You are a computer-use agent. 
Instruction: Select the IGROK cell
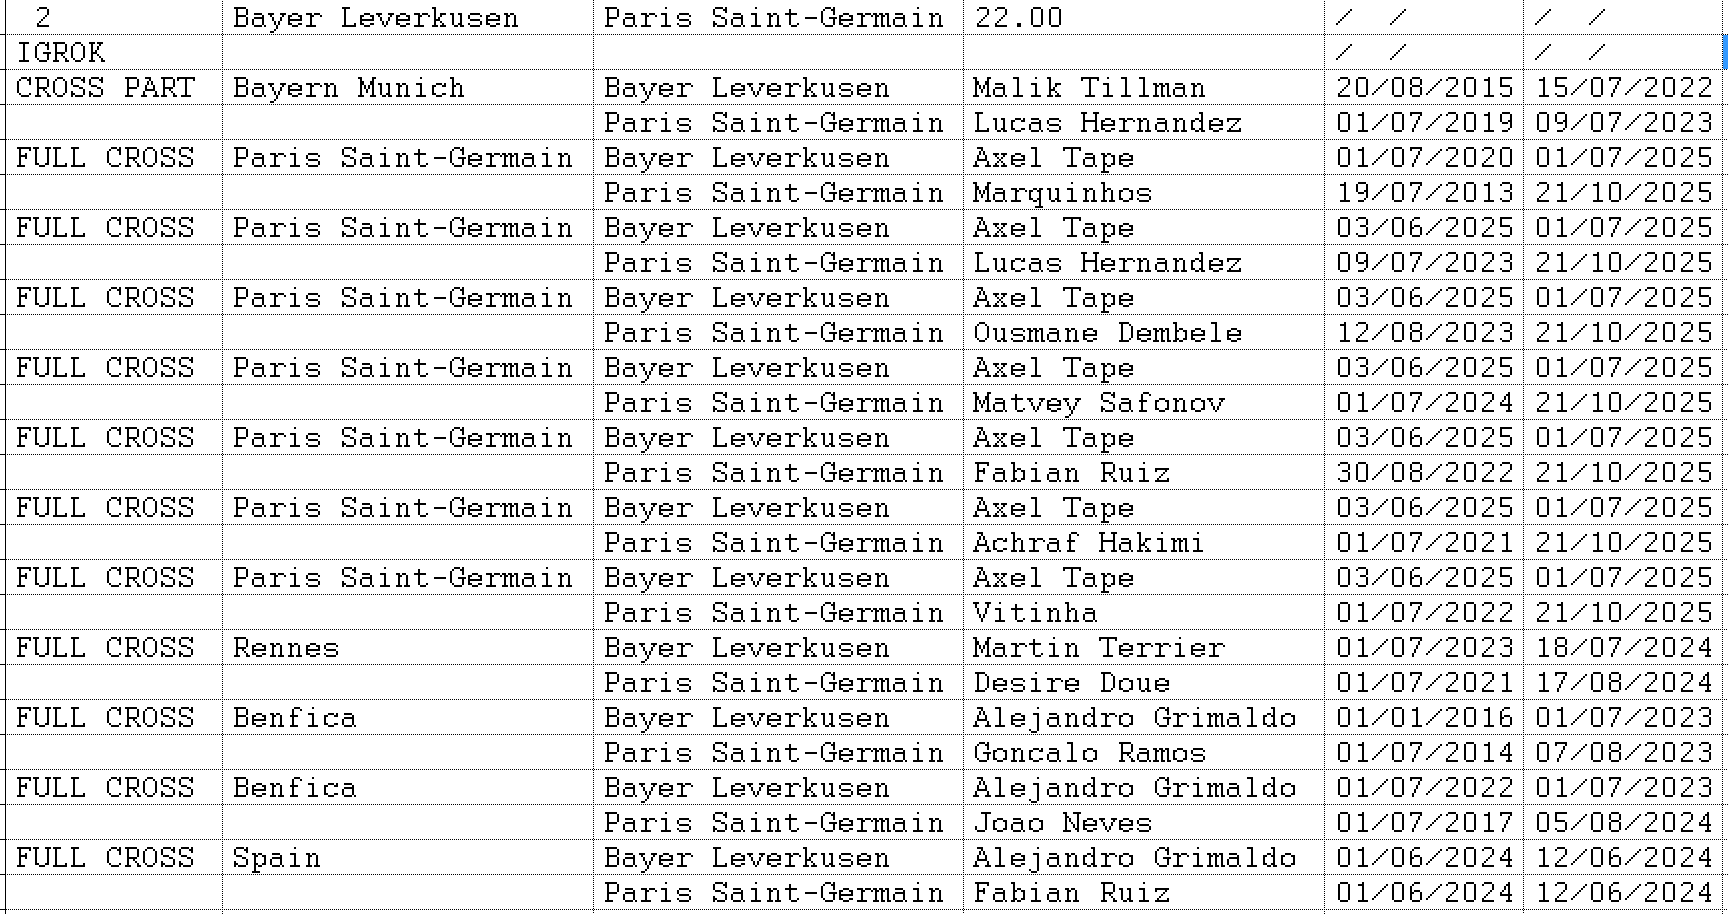[114, 52]
